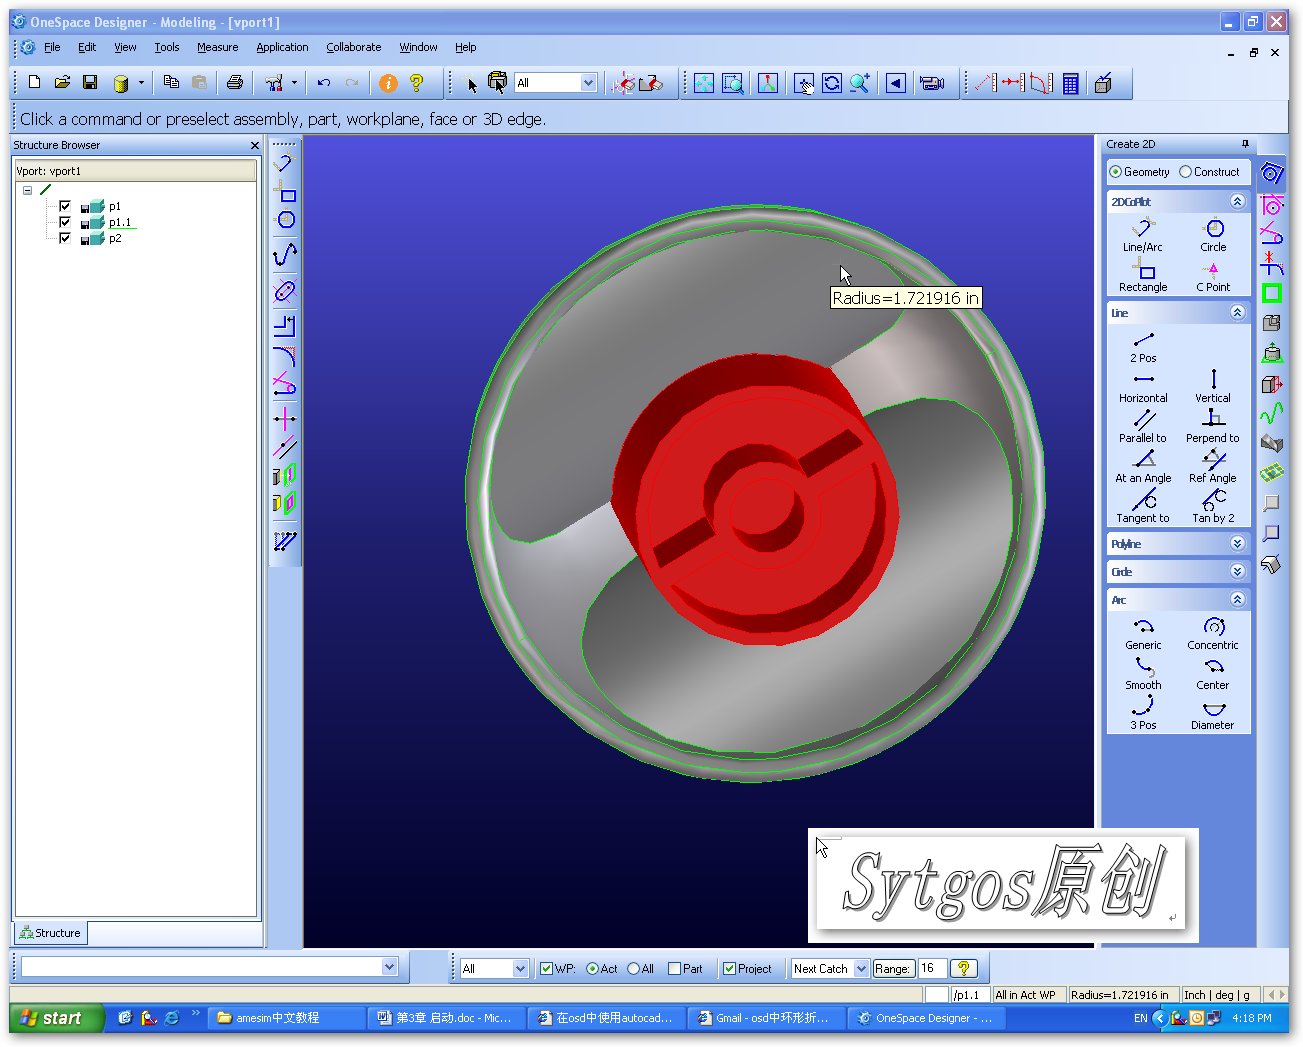Select the Rectangle tool

1143,275
